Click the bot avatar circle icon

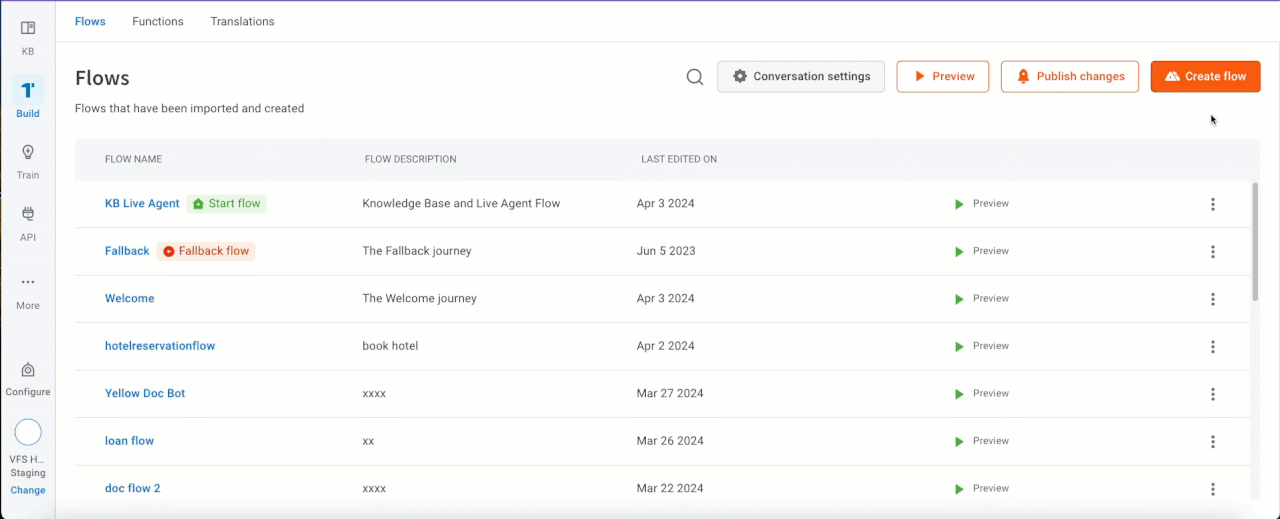coord(28,432)
